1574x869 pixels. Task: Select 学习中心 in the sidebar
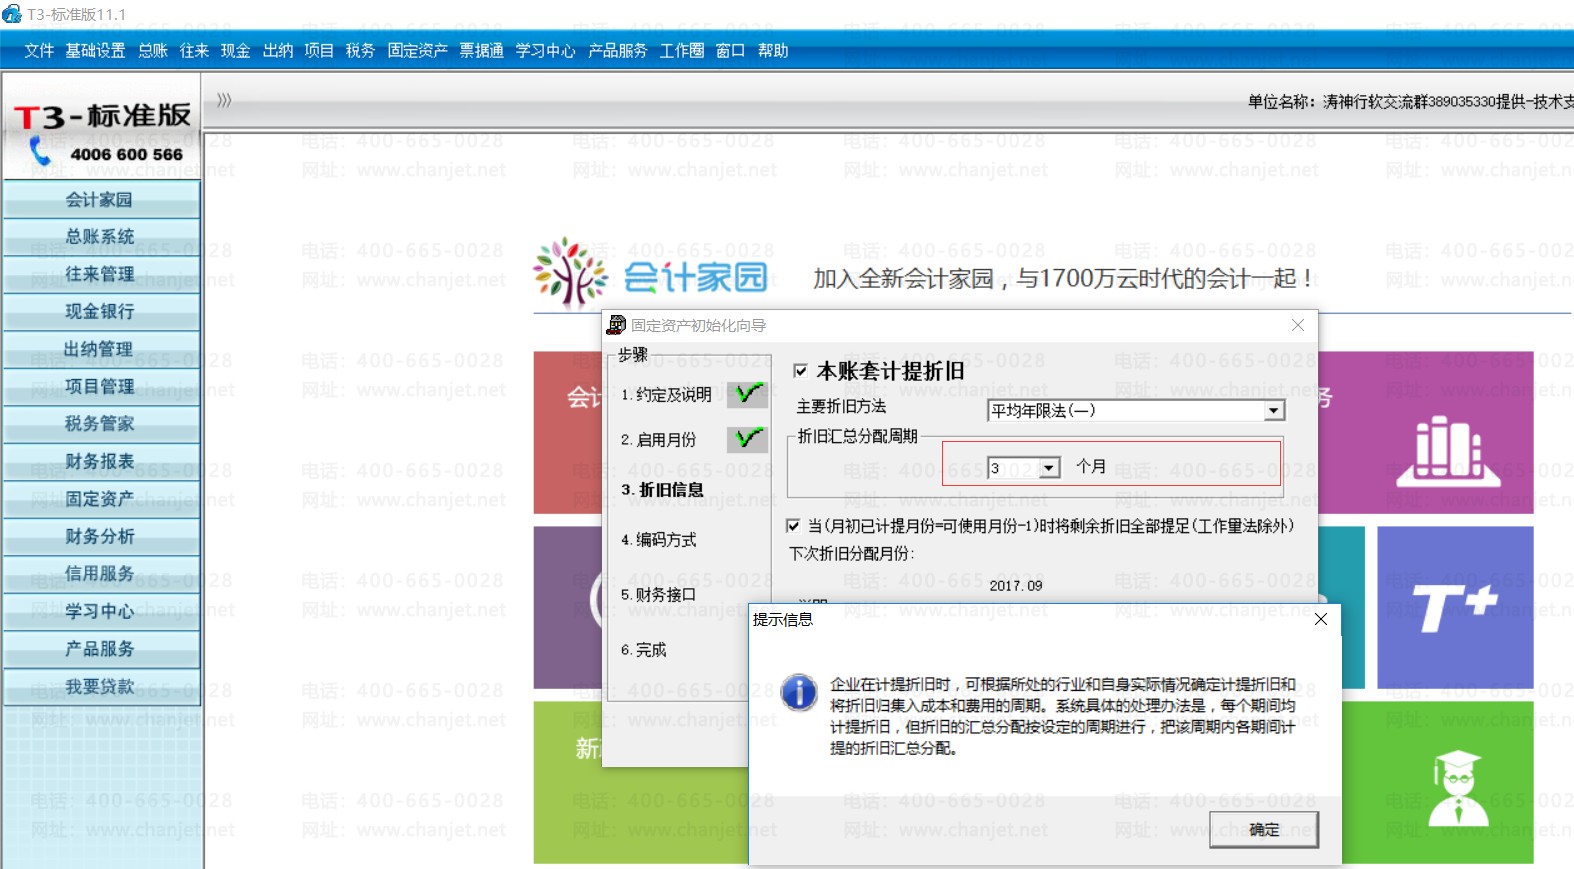(x=101, y=612)
